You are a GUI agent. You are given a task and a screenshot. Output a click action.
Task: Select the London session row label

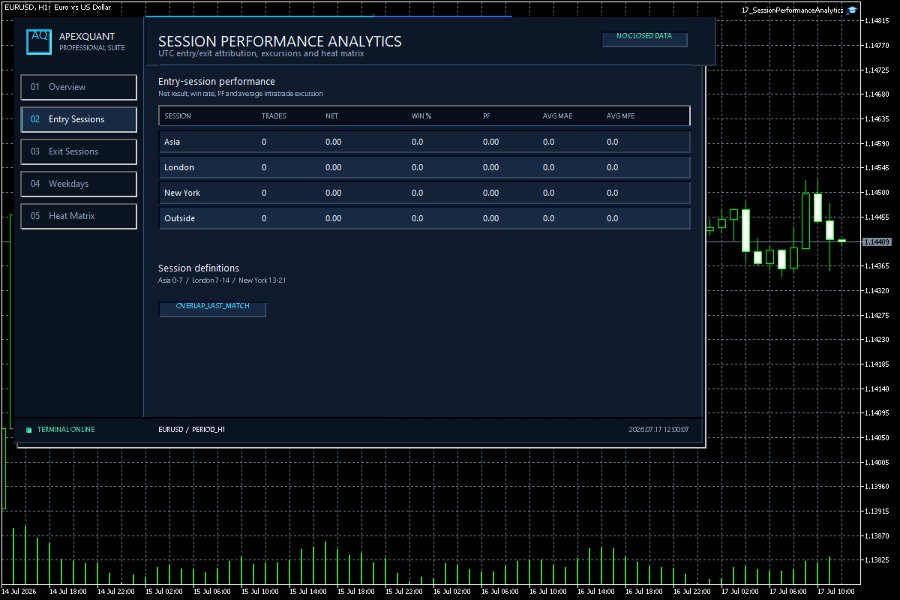(179, 167)
